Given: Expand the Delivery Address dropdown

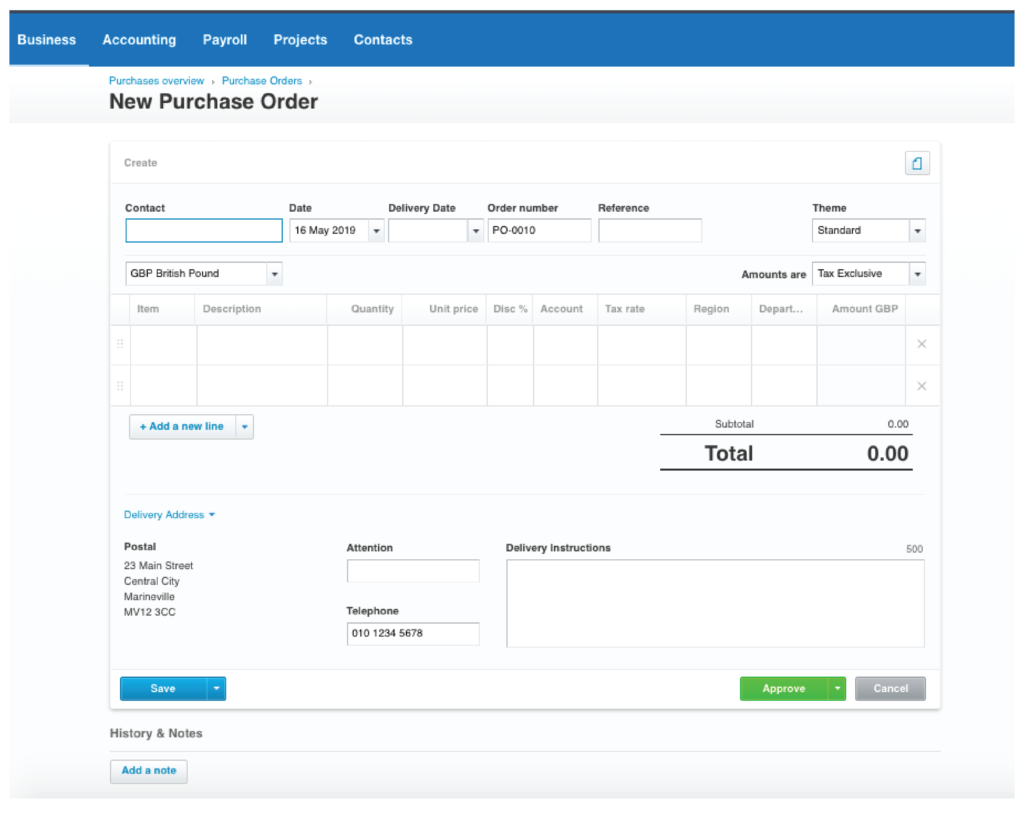Looking at the screenshot, I should (x=169, y=514).
